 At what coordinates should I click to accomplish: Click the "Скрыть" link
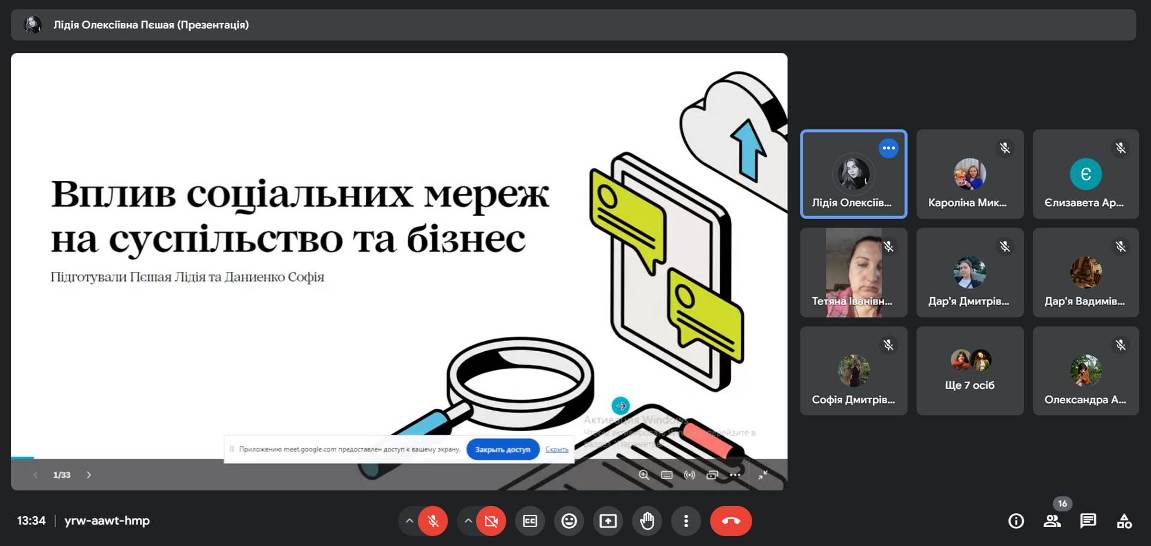[557, 450]
